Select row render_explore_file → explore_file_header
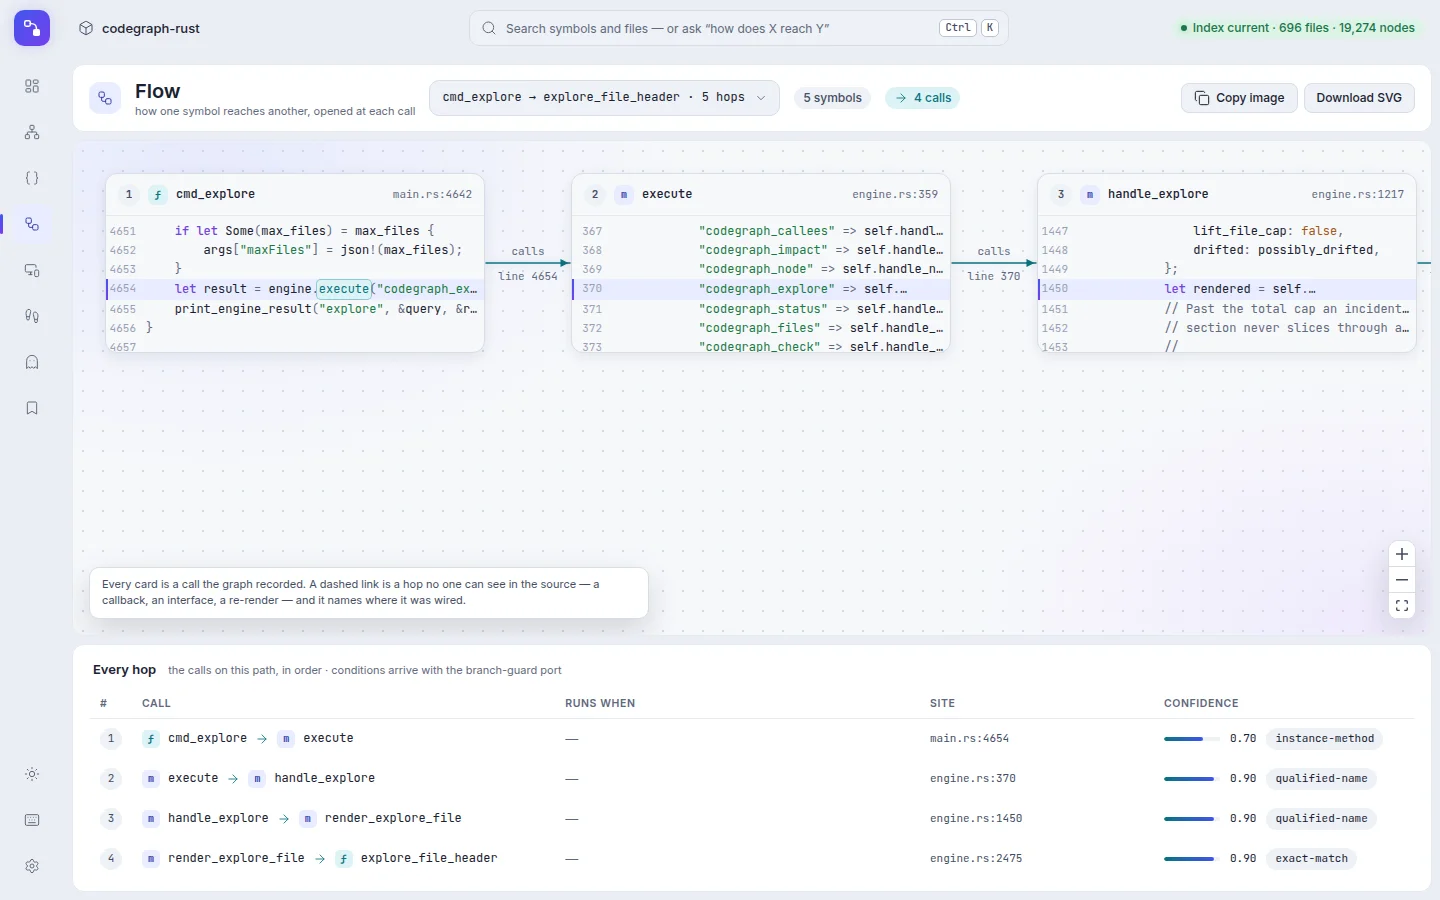Screen dimensions: 1440x900 click(x=752, y=858)
